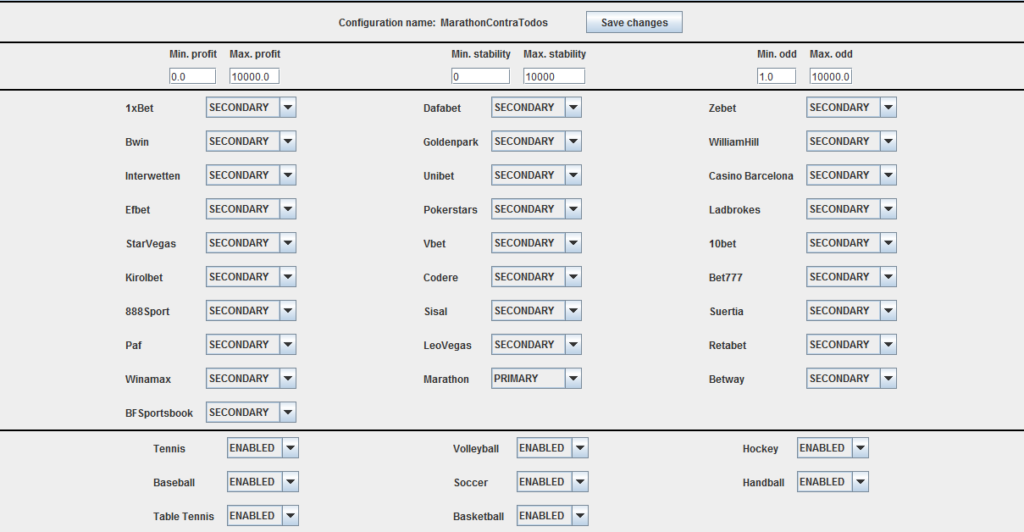
Task: Open the Bet777 role dropdown
Action: (852, 277)
